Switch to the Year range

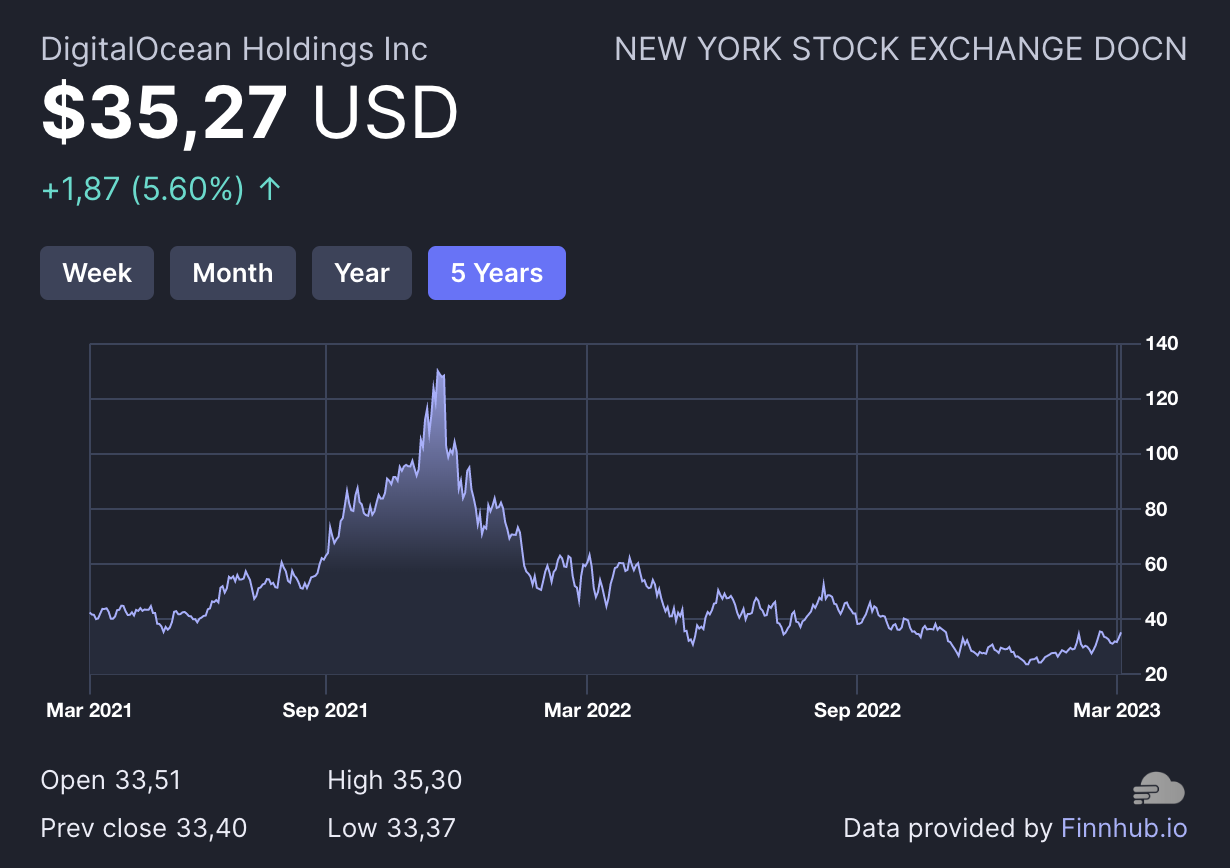tap(362, 273)
